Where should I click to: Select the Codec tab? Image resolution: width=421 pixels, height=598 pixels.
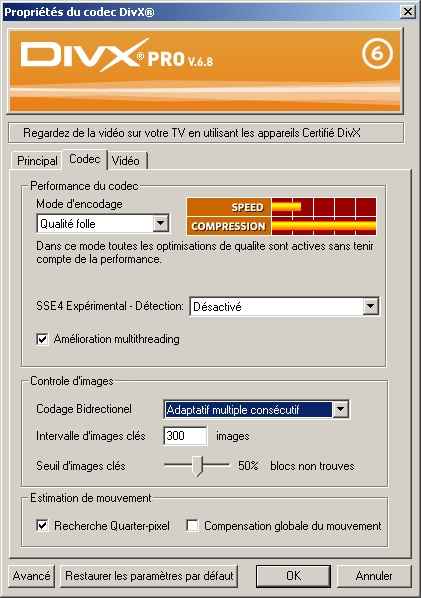85,159
